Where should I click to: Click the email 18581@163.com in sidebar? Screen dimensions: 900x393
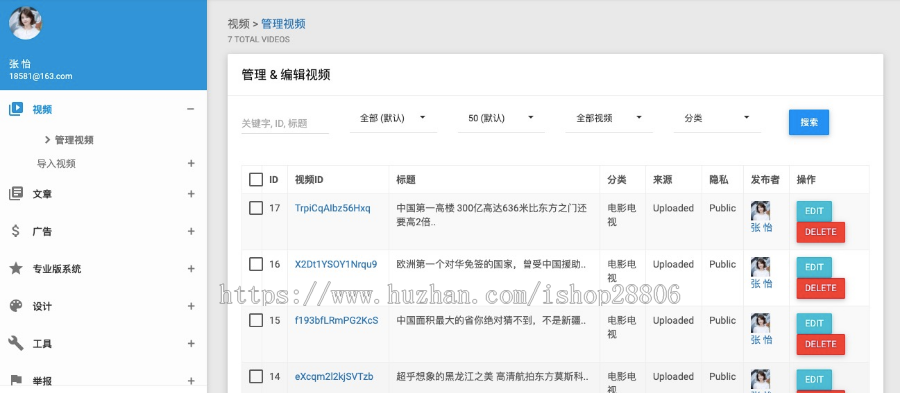40,76
